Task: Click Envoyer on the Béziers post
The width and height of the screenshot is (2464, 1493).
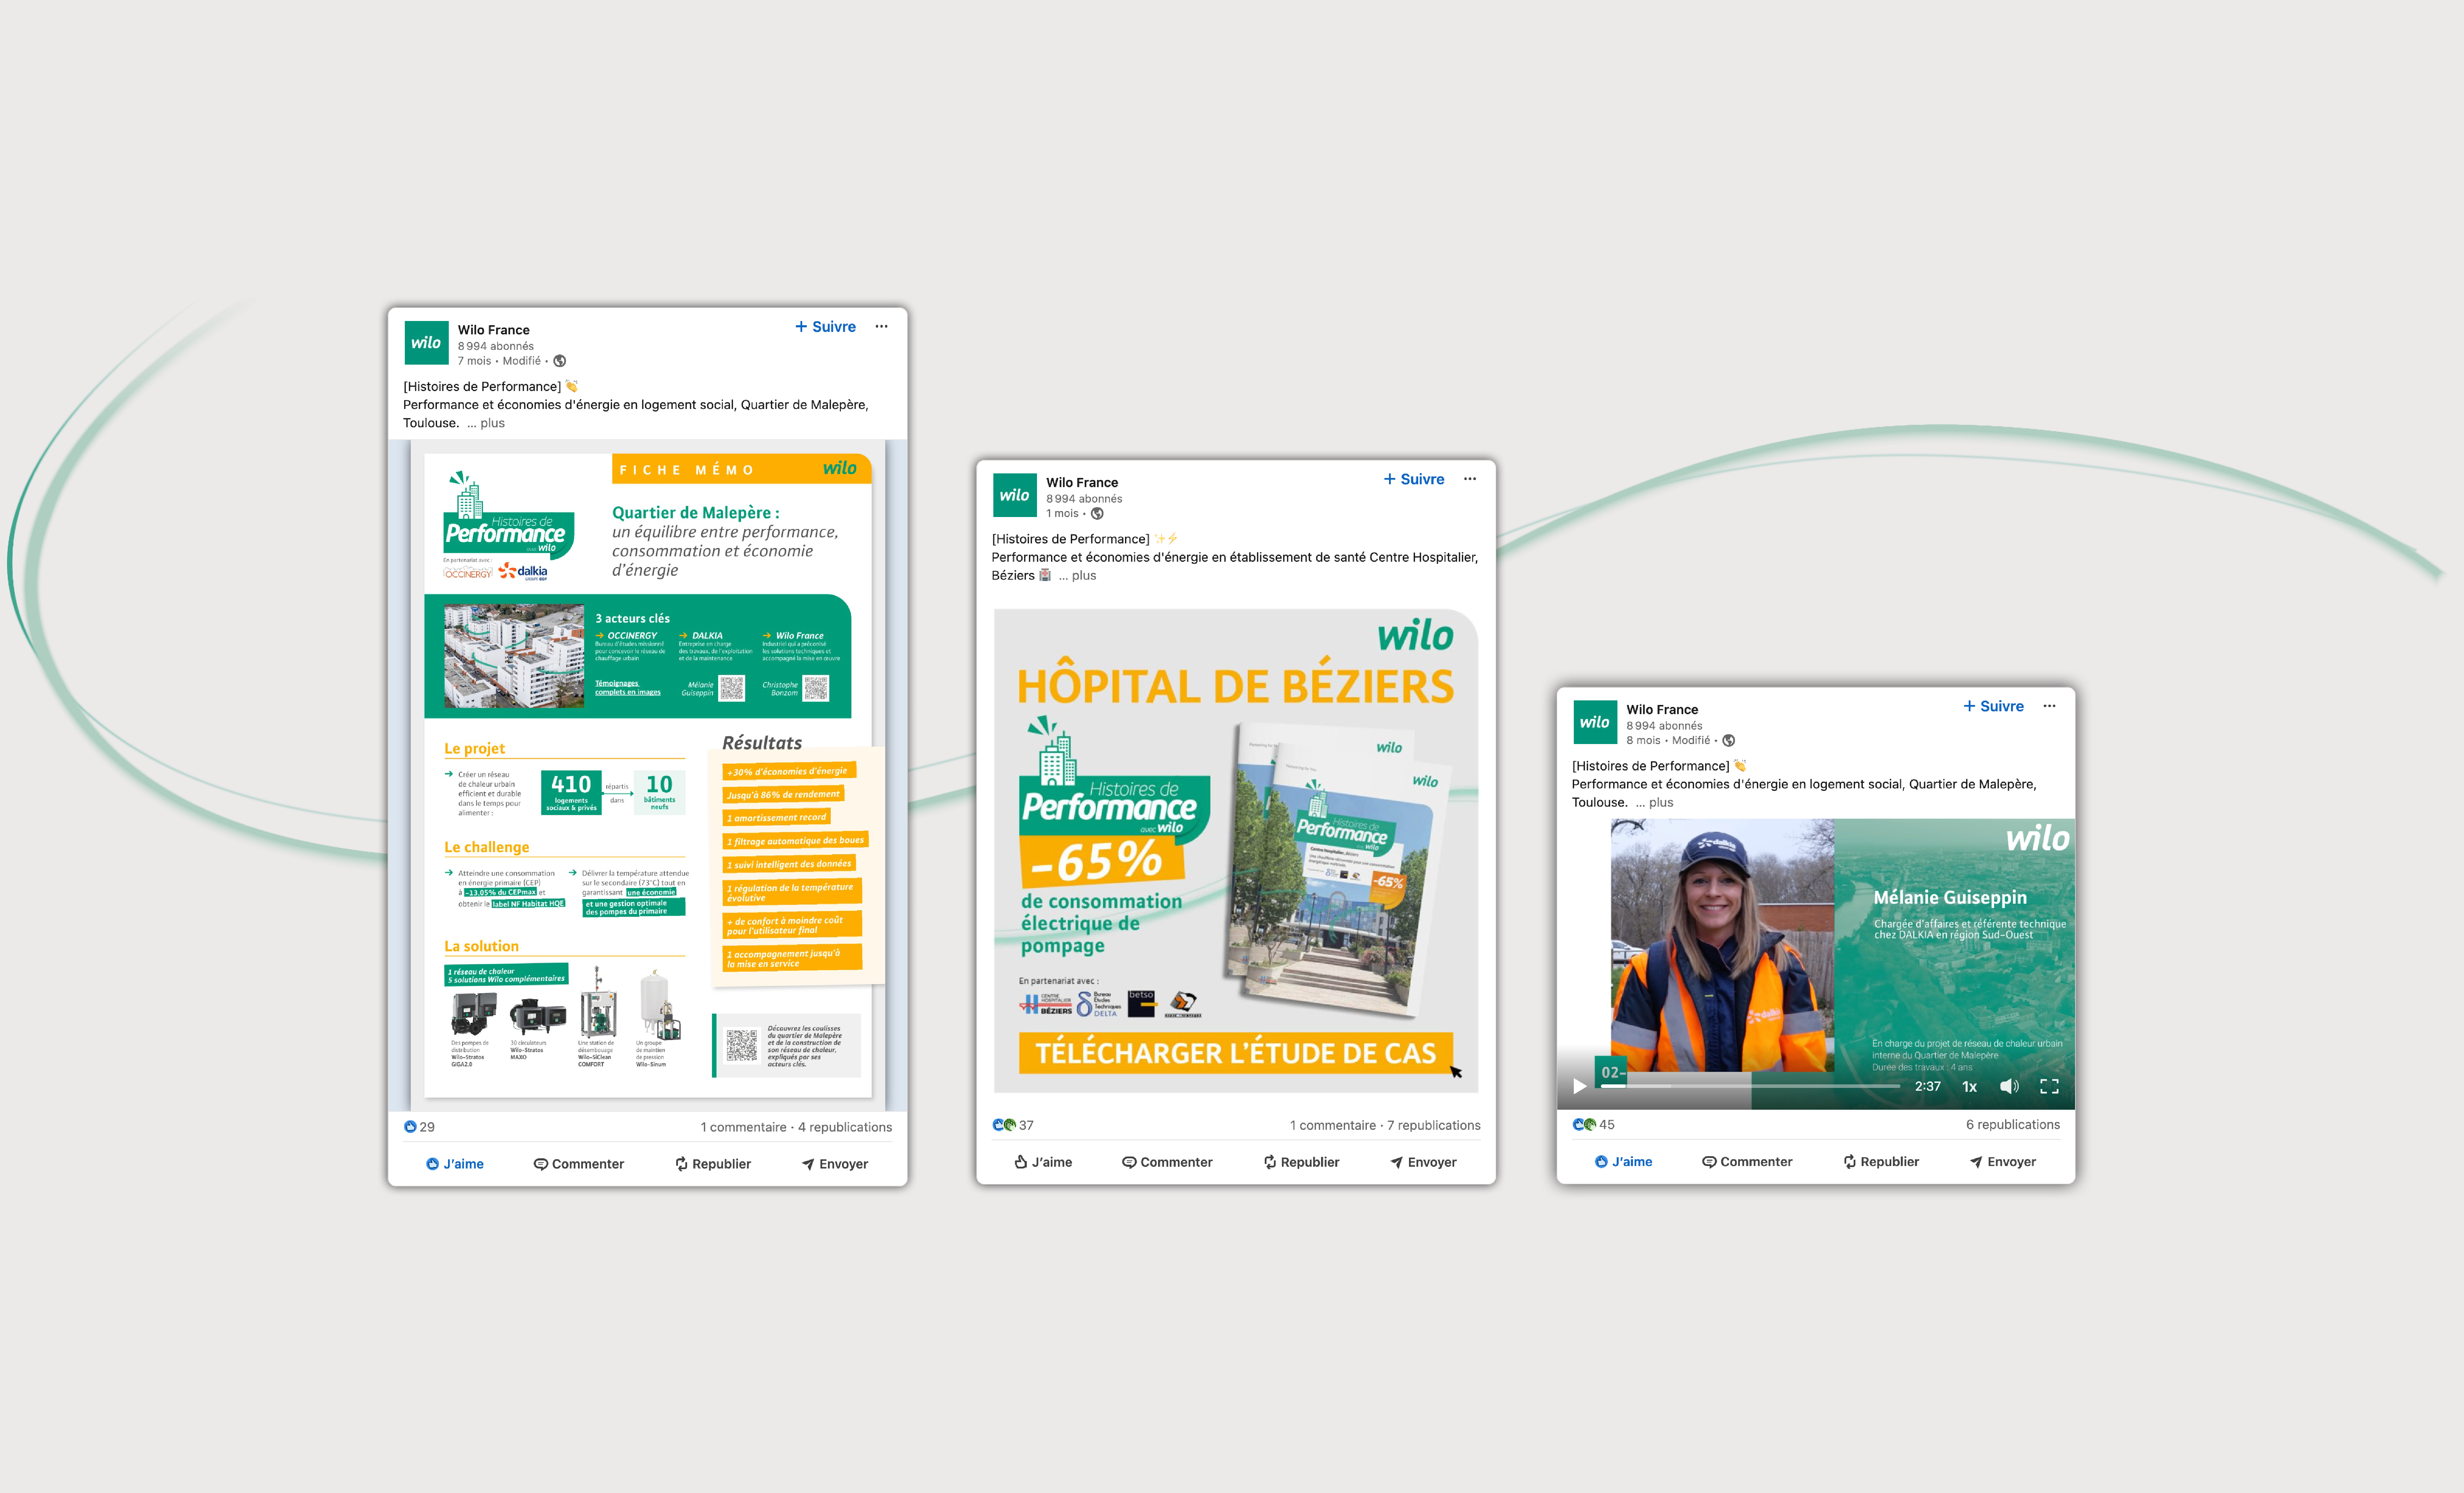Action: (1423, 1162)
